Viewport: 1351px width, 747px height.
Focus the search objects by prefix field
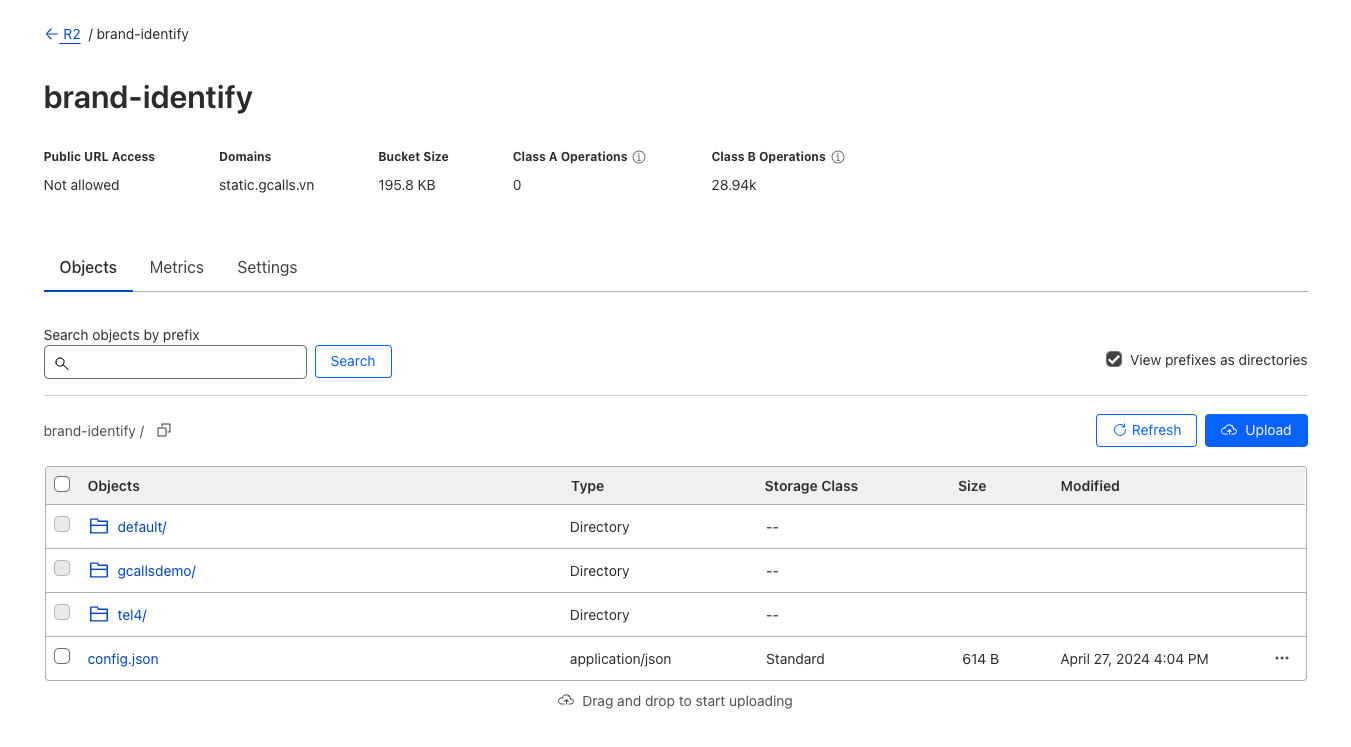tap(185, 362)
